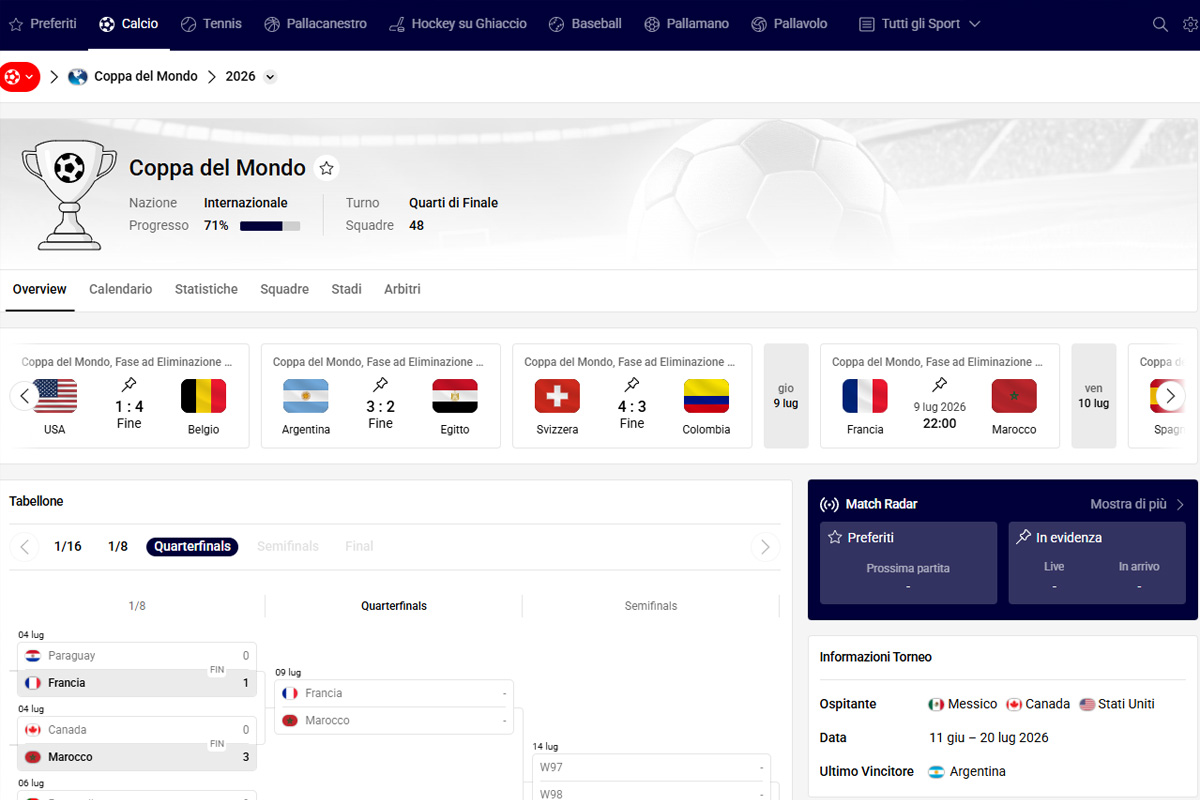Go to previous matches with the carousel arrow
The width and height of the screenshot is (1200, 800).
(24, 395)
